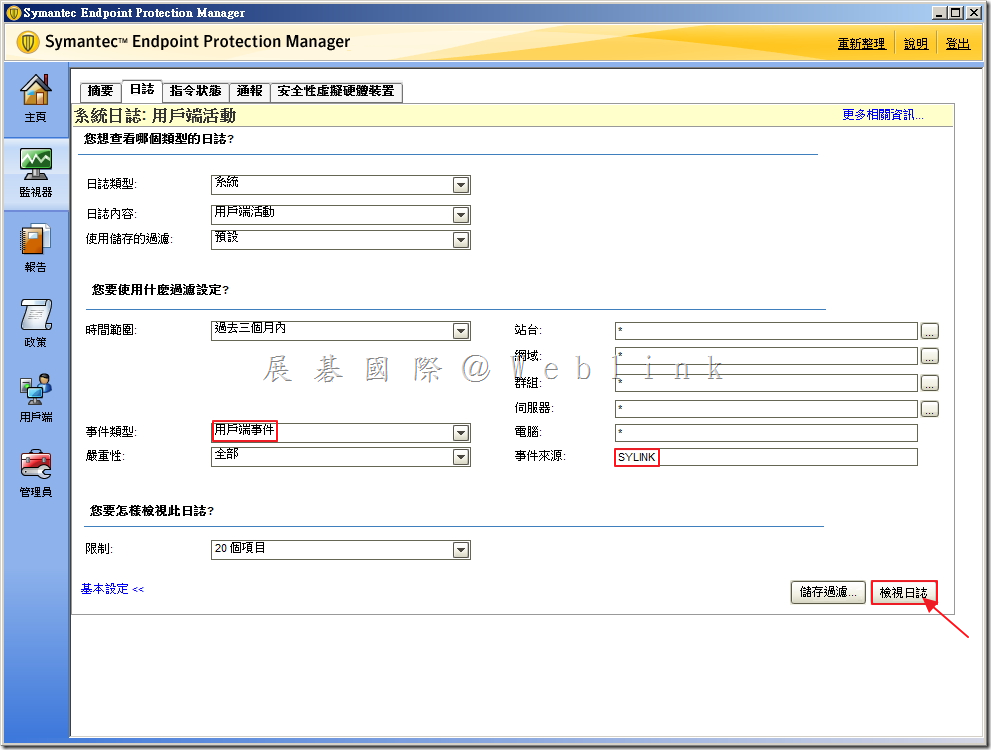Click the 事件來源 input field containing SYLINK
The height and width of the screenshot is (750, 991).
765,457
